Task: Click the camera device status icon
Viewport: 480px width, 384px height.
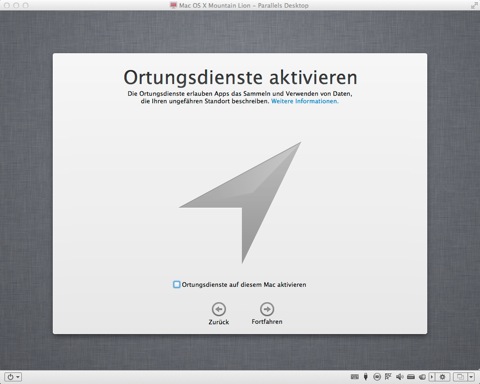Action: [422, 377]
